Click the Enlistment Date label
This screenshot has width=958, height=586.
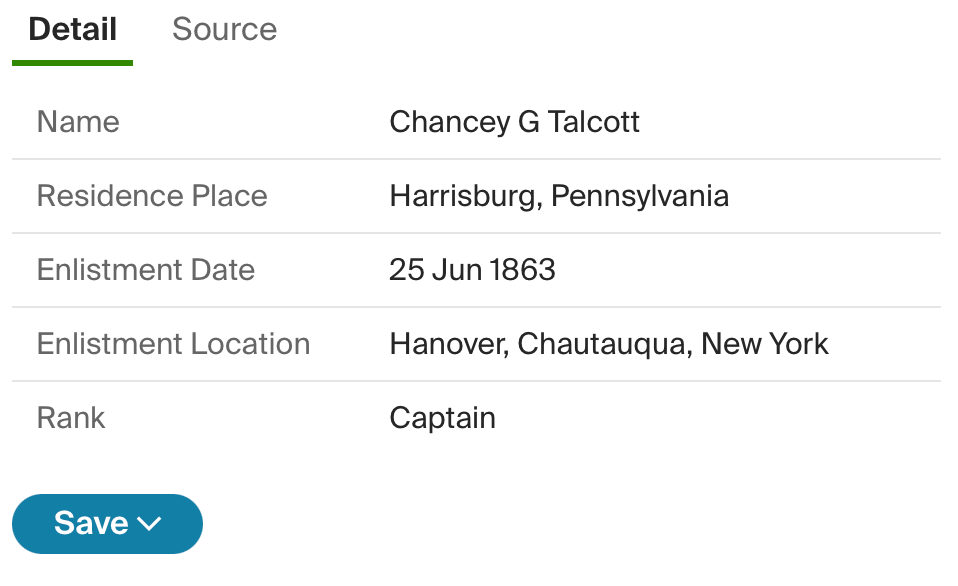pos(145,269)
